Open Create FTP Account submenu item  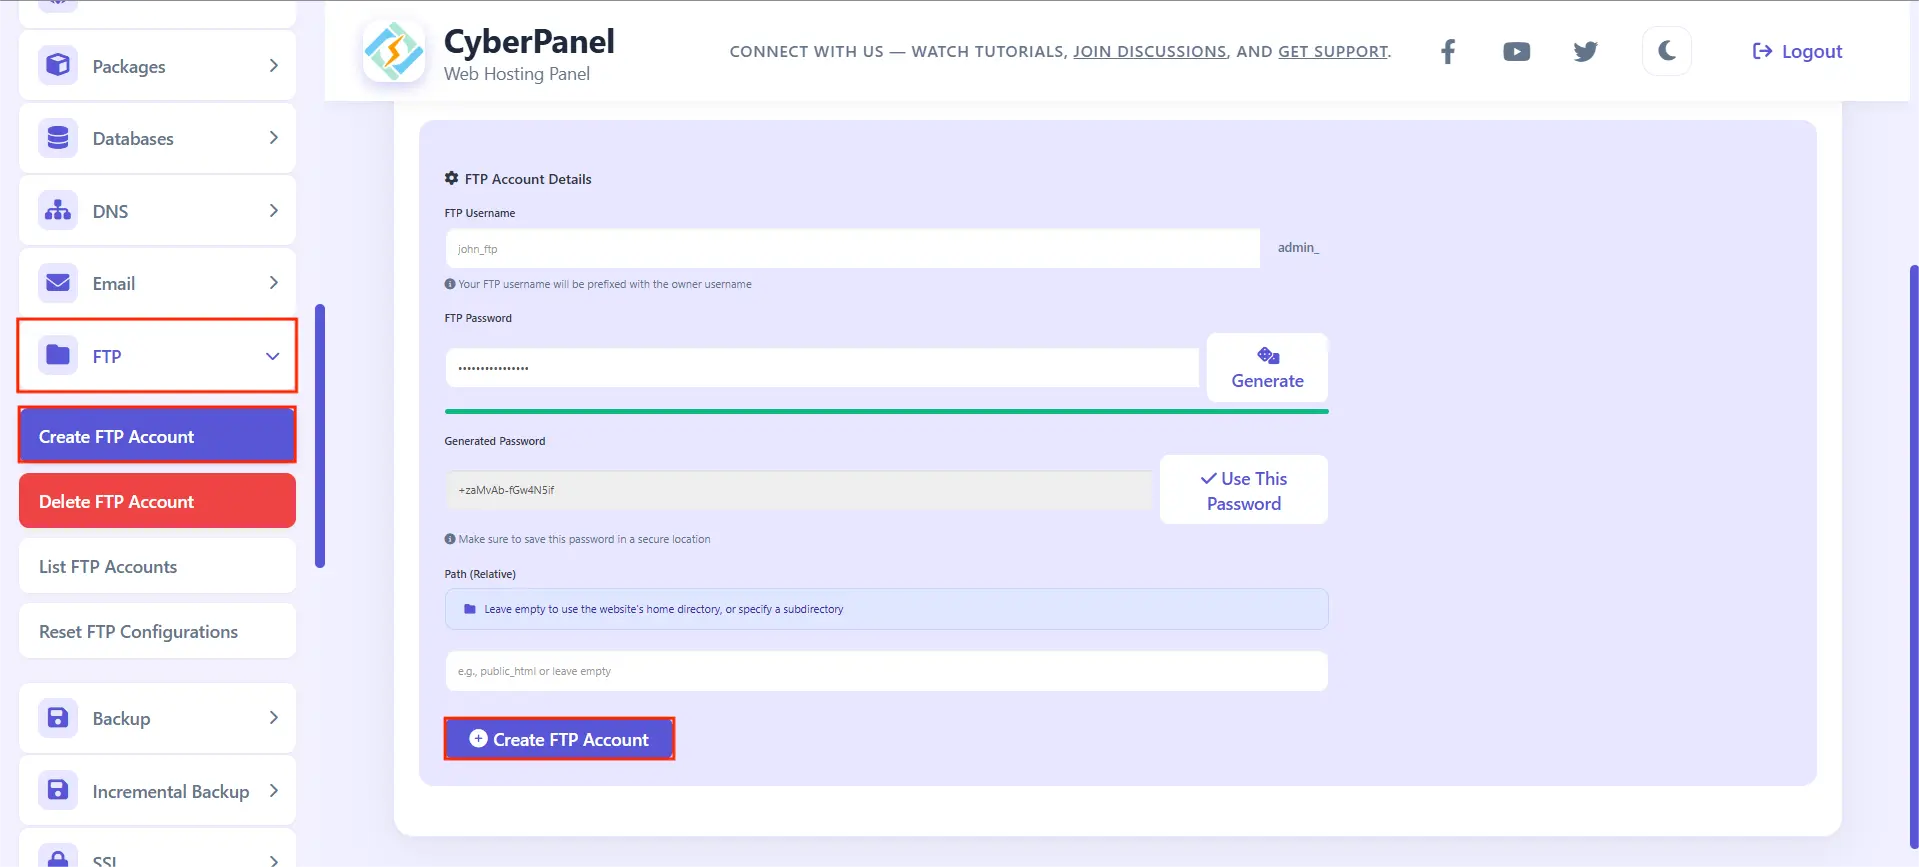pos(157,436)
